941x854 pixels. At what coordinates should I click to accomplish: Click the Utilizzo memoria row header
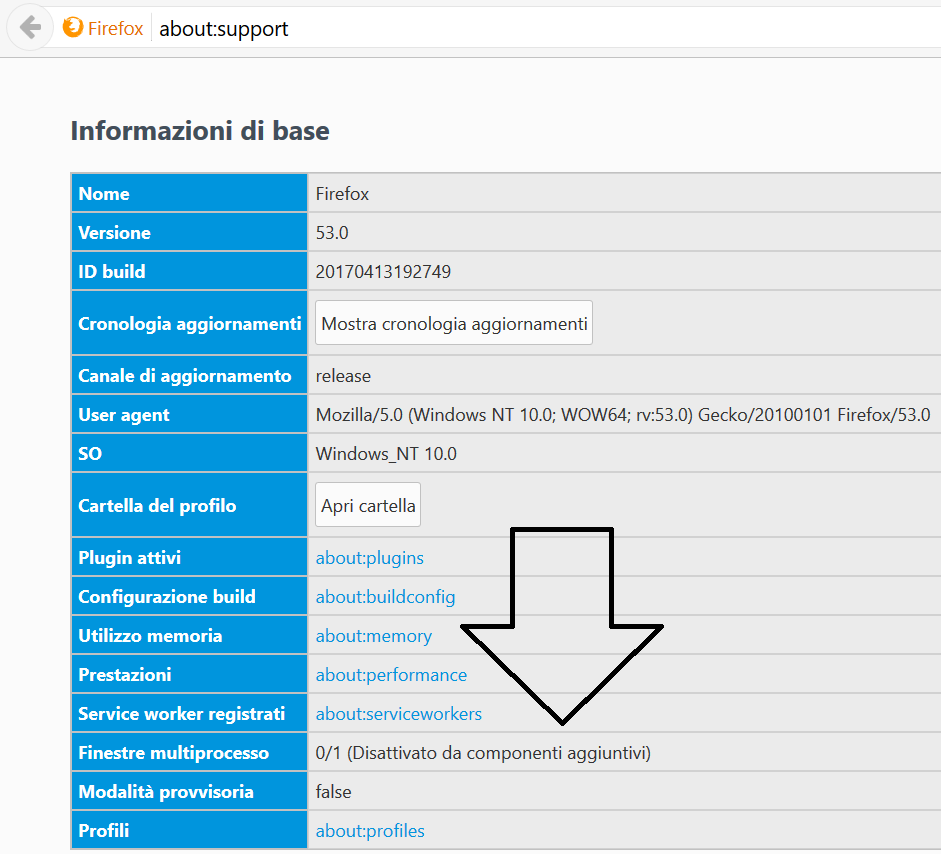189,635
